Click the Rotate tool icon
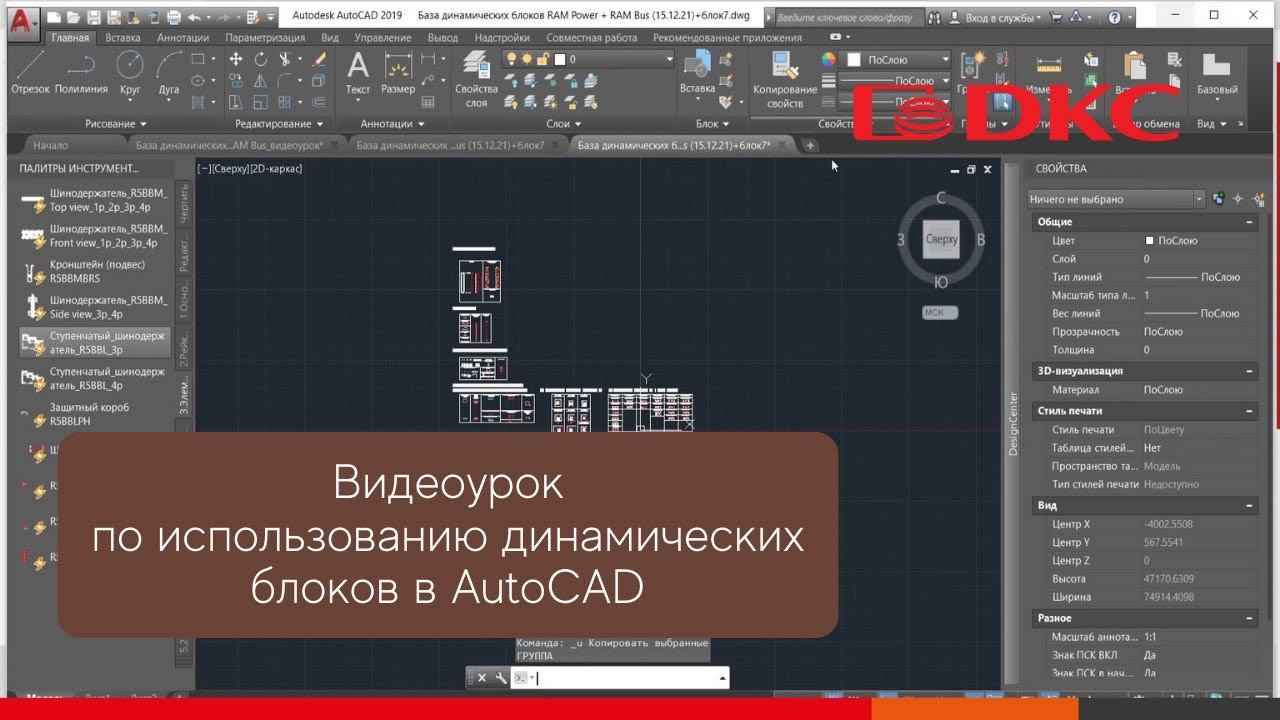Screen dimensions: 1280x720 click(261, 59)
